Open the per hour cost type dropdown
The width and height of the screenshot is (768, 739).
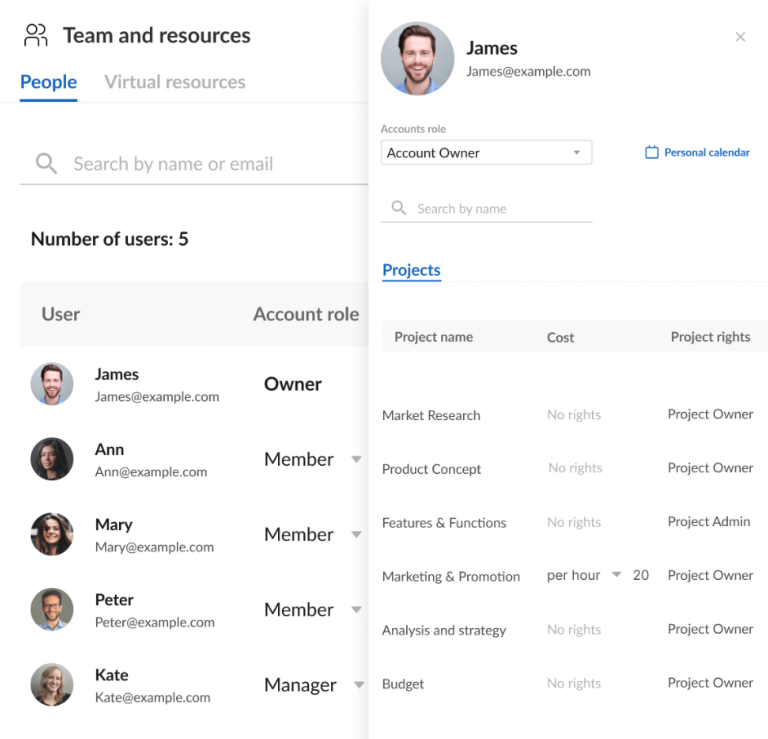point(584,575)
